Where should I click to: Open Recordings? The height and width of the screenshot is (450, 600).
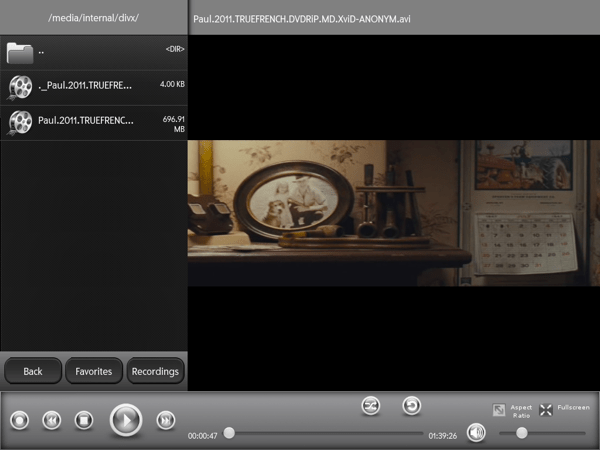pos(155,371)
